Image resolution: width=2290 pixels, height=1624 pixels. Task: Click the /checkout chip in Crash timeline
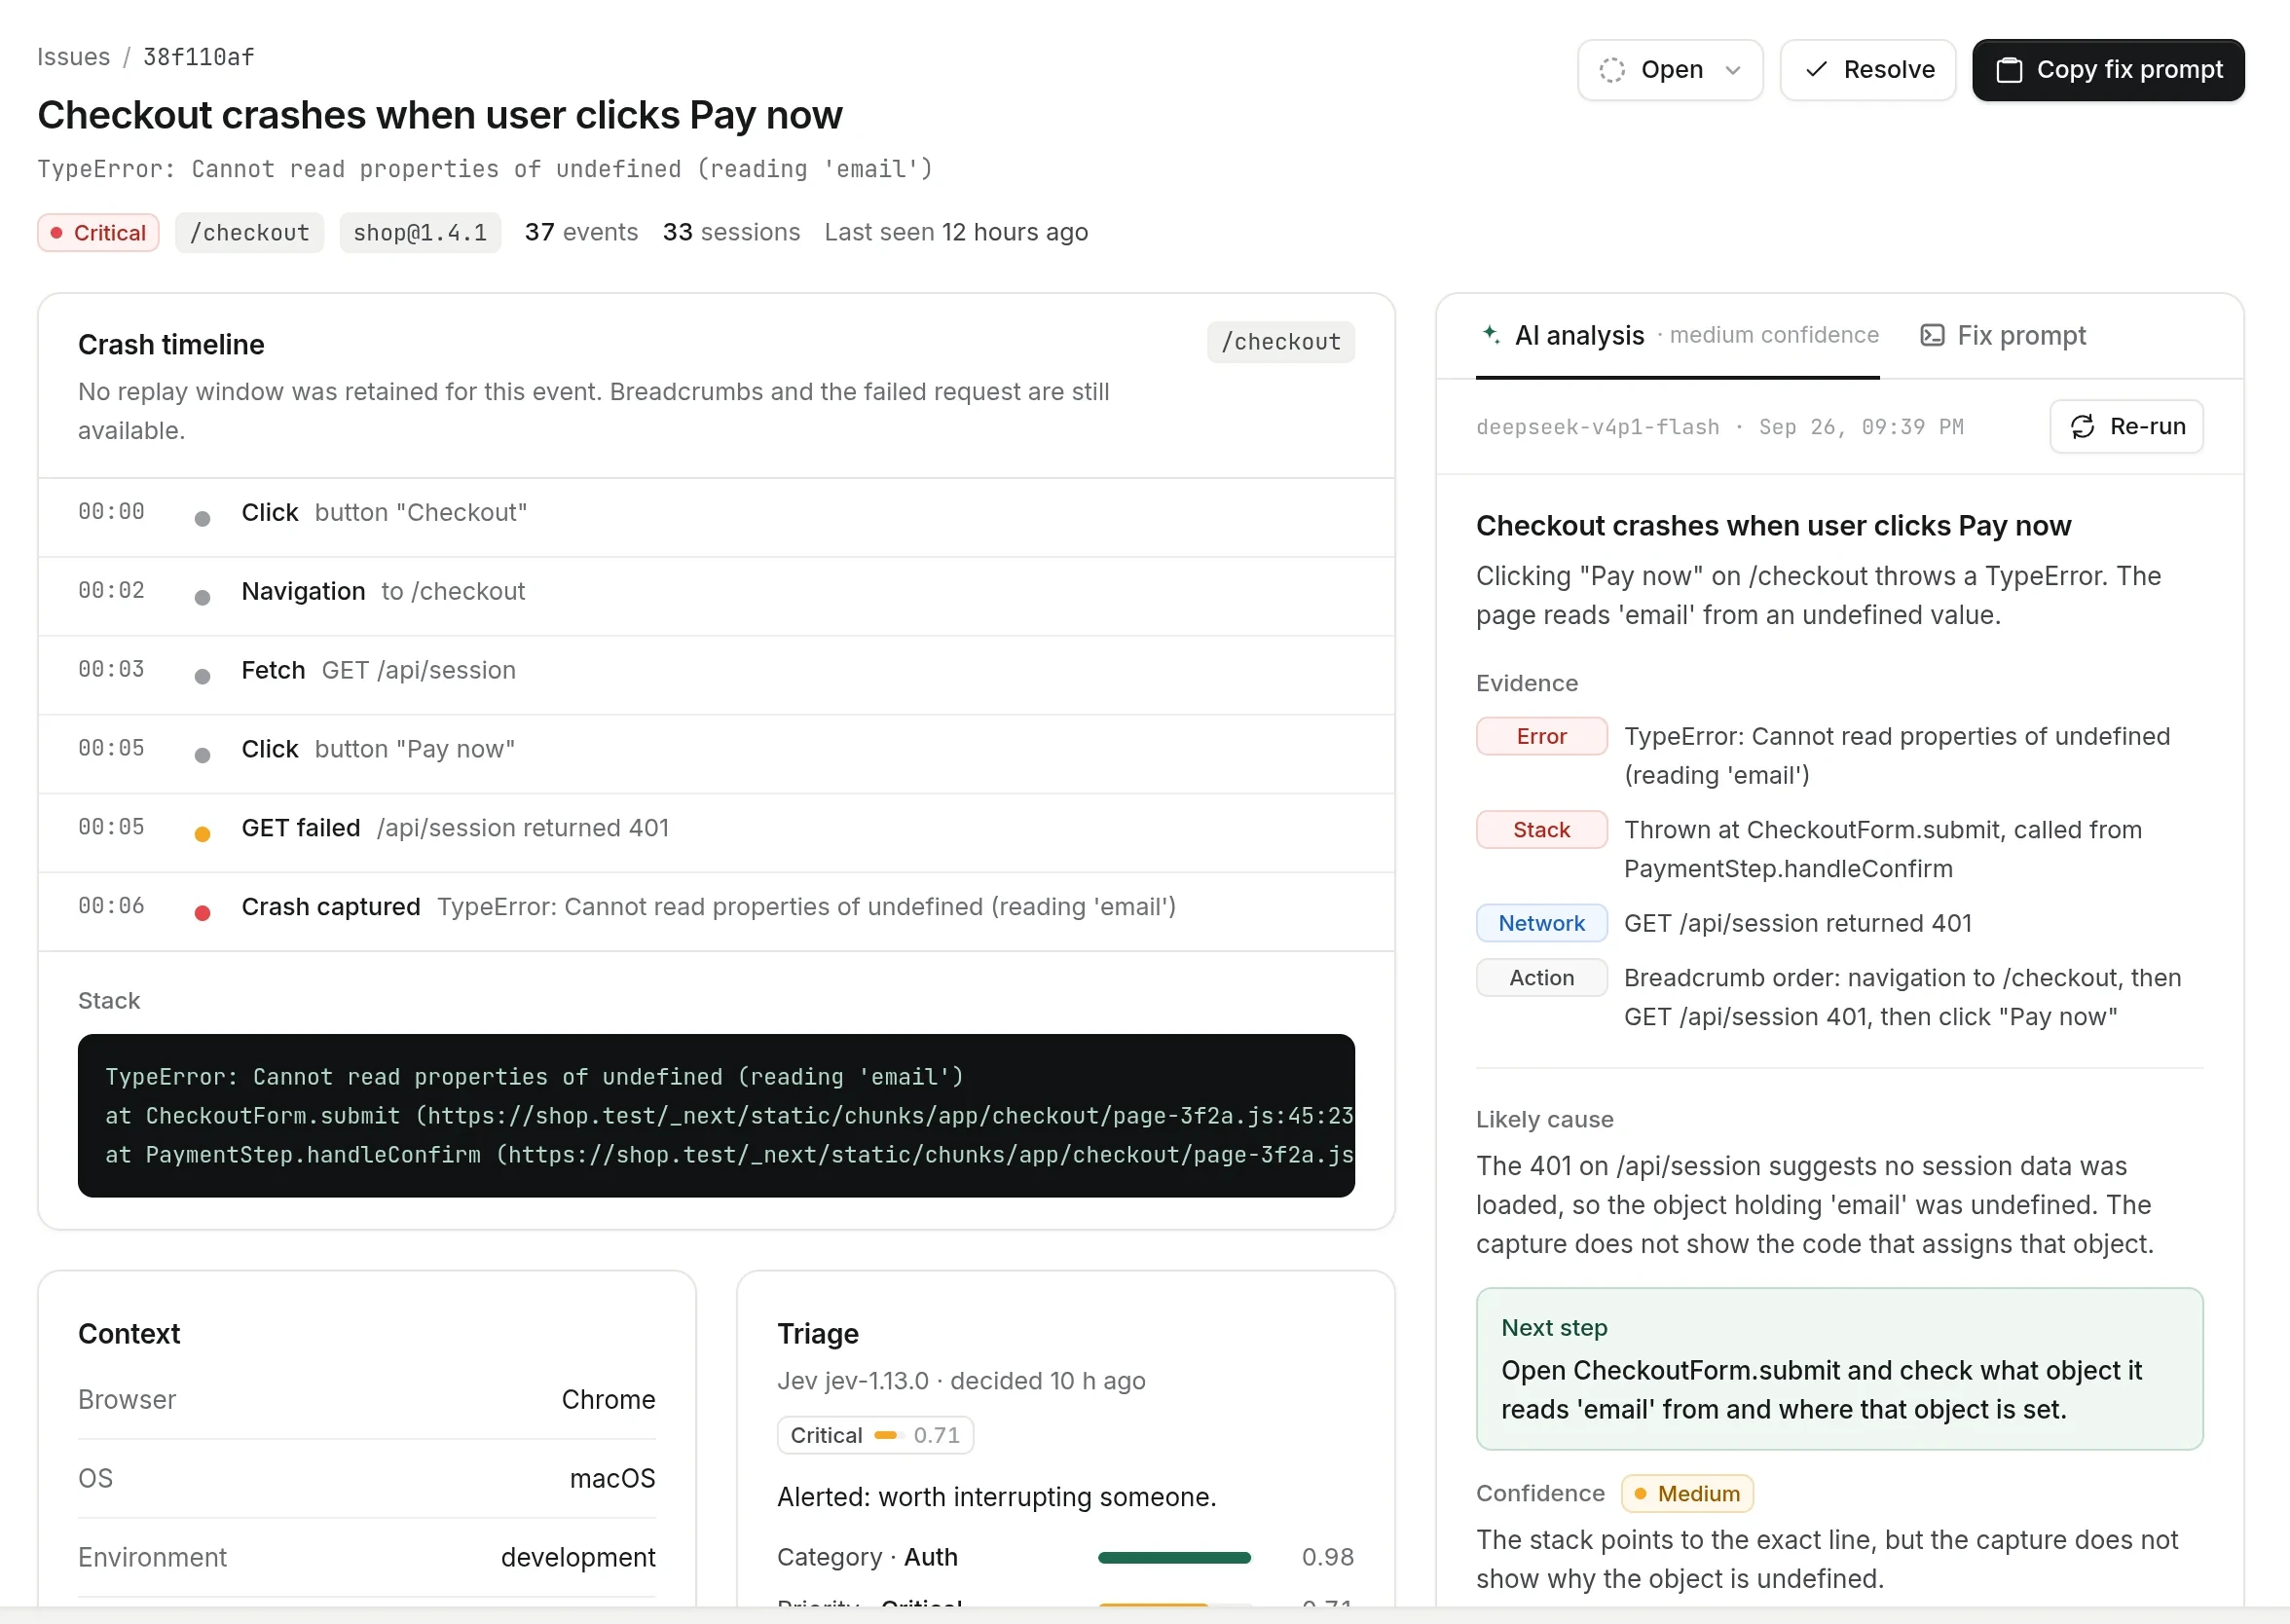pyautogui.click(x=1280, y=342)
